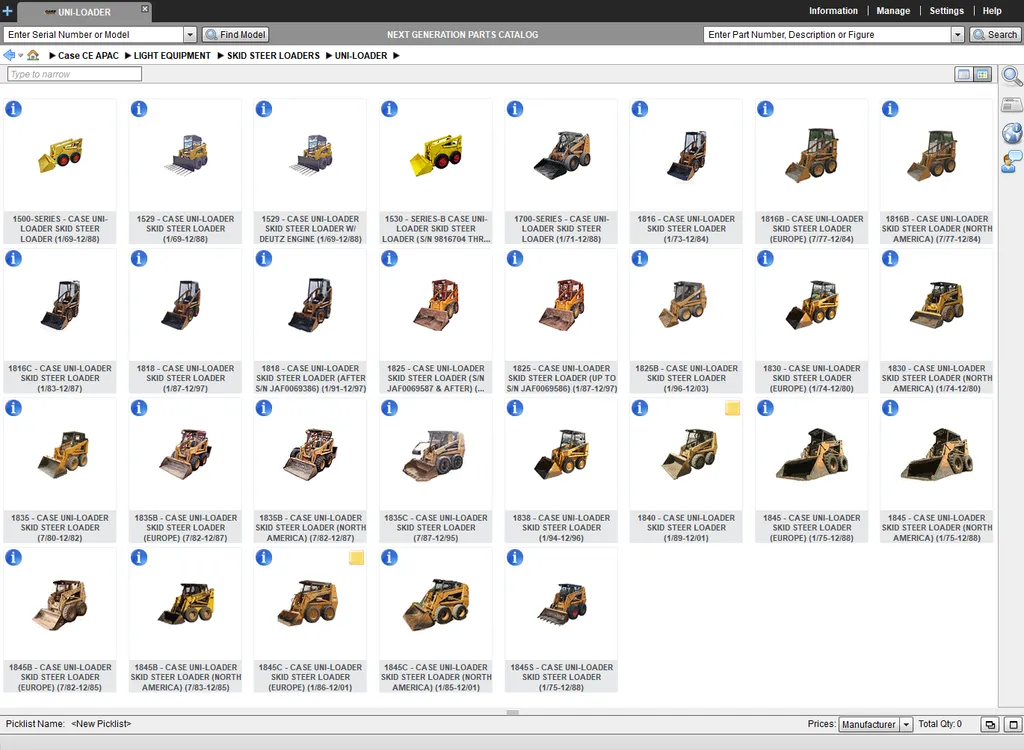The height and width of the screenshot is (750, 1024).
Task: Open yellow note on 1845C Europe card
Action: pyautogui.click(x=357, y=558)
